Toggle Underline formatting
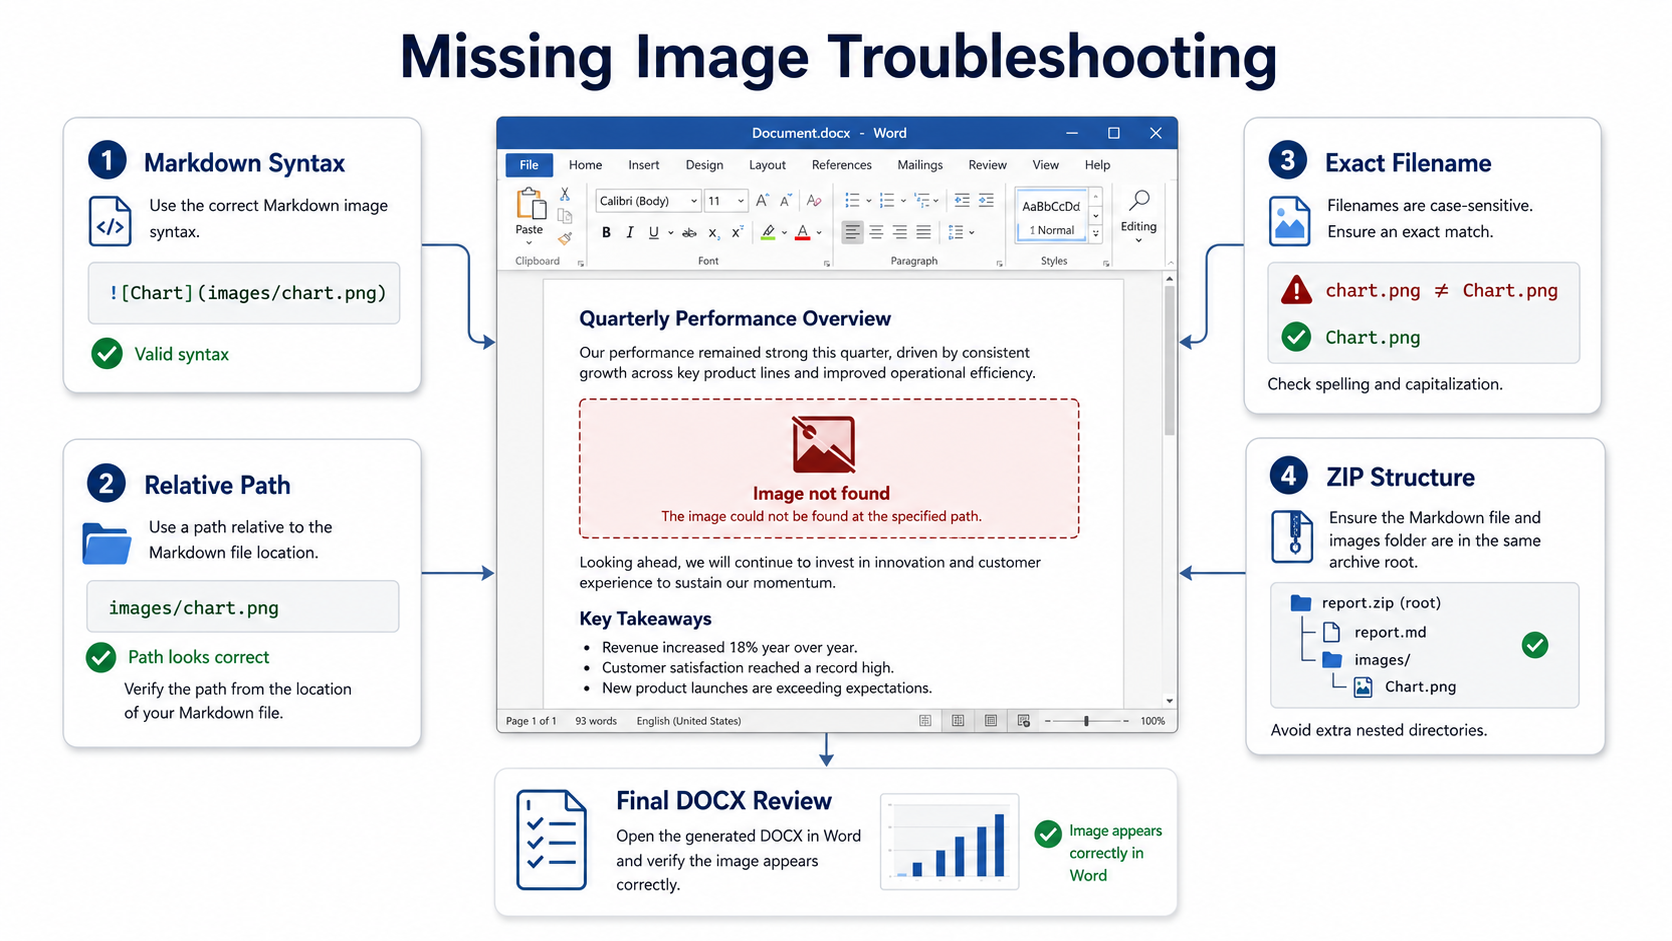The image size is (1672, 941). 653,232
